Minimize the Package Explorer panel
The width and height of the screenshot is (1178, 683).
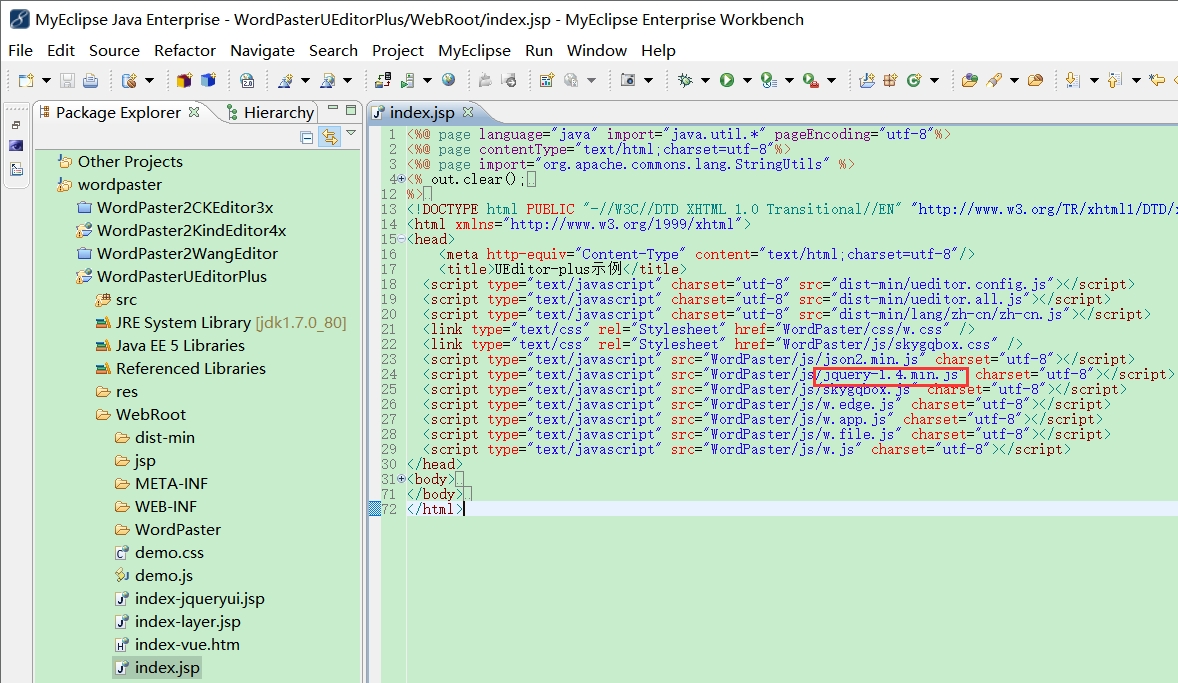pos(333,109)
